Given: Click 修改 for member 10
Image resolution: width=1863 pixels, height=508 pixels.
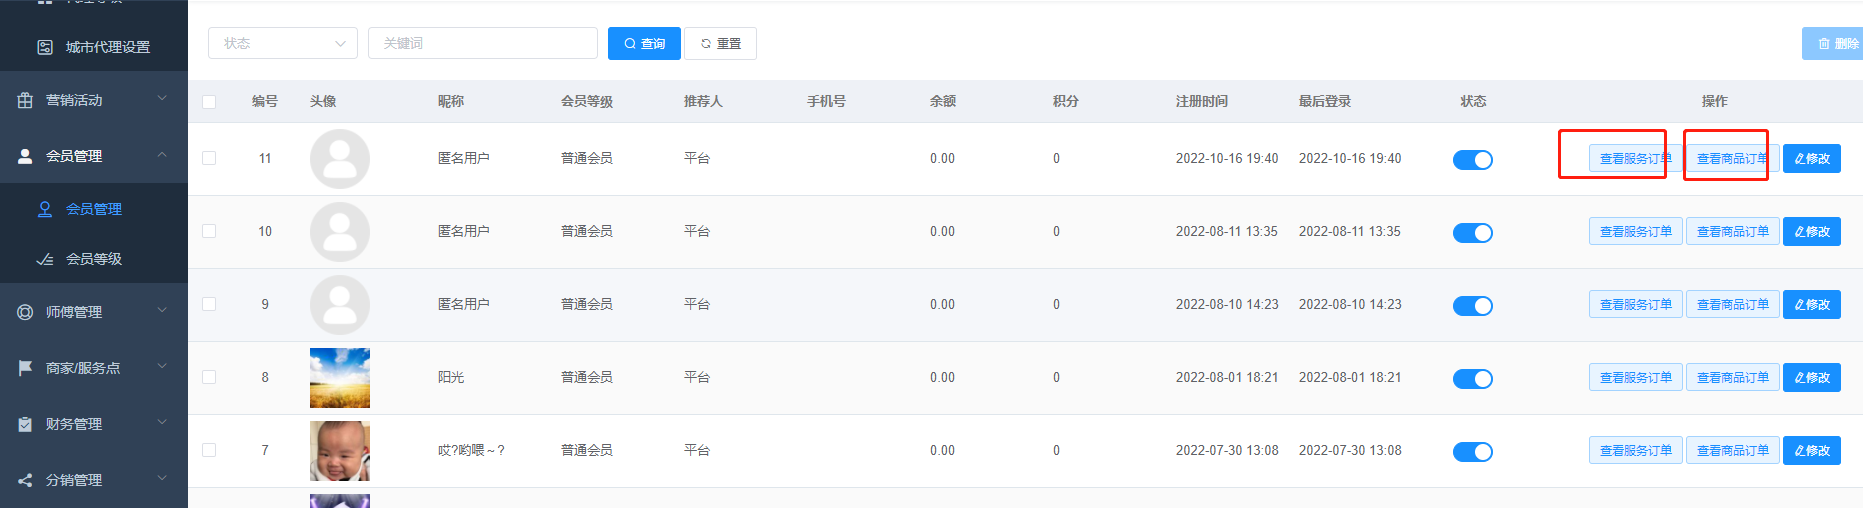Looking at the screenshot, I should 1811,232.
